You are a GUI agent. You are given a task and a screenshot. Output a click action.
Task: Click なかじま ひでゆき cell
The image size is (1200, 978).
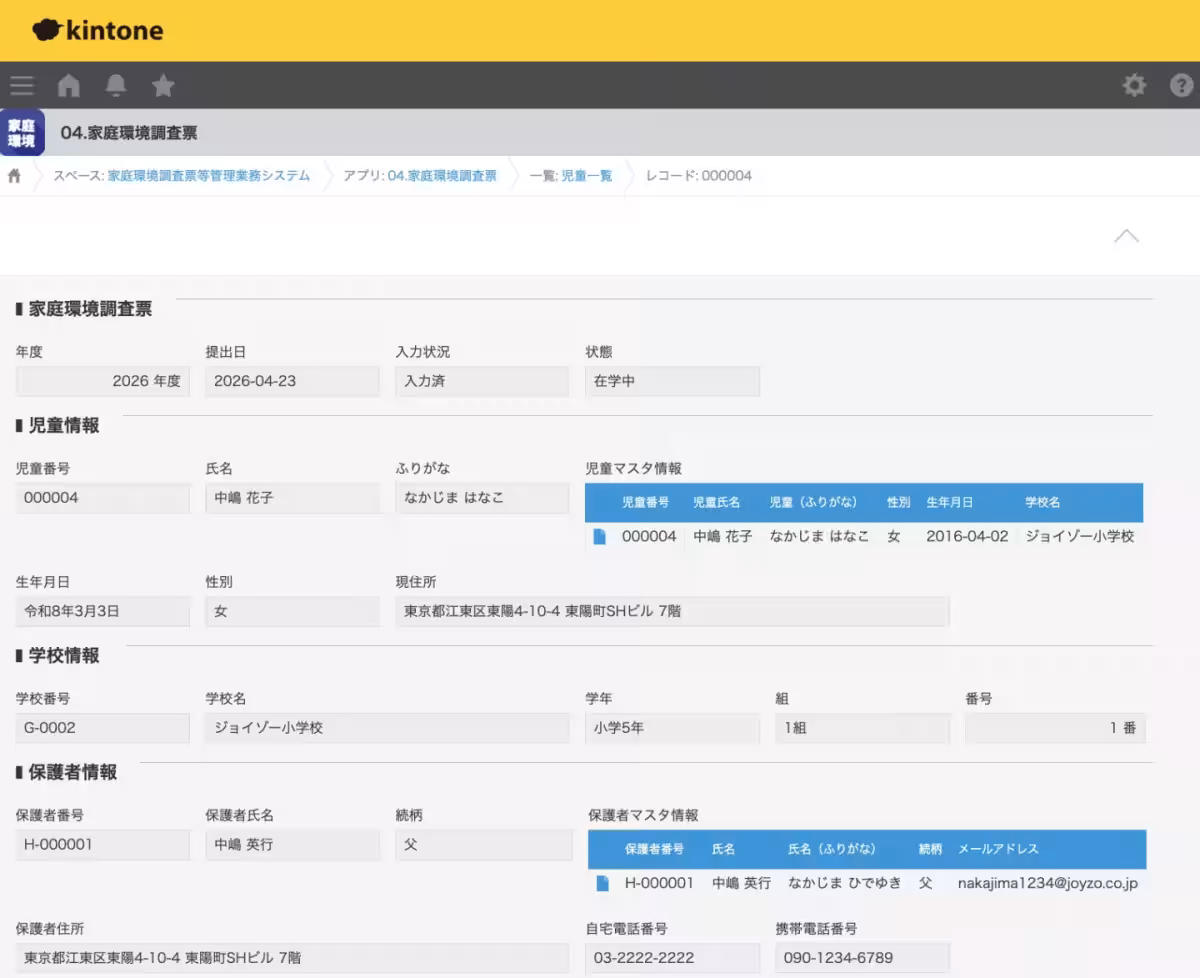click(x=845, y=884)
